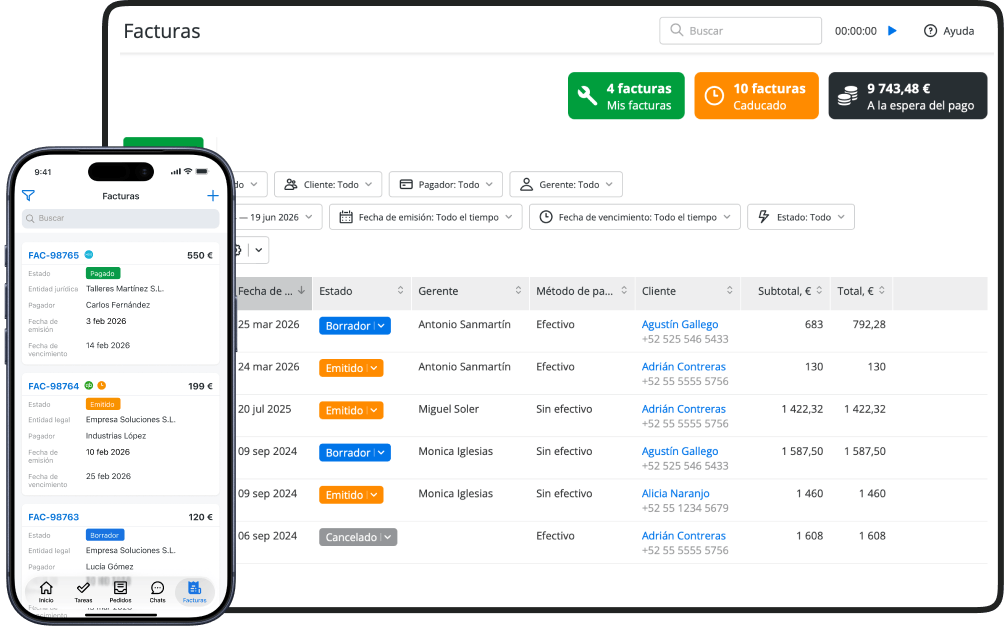Sort table by Gerente column

click(x=469, y=291)
